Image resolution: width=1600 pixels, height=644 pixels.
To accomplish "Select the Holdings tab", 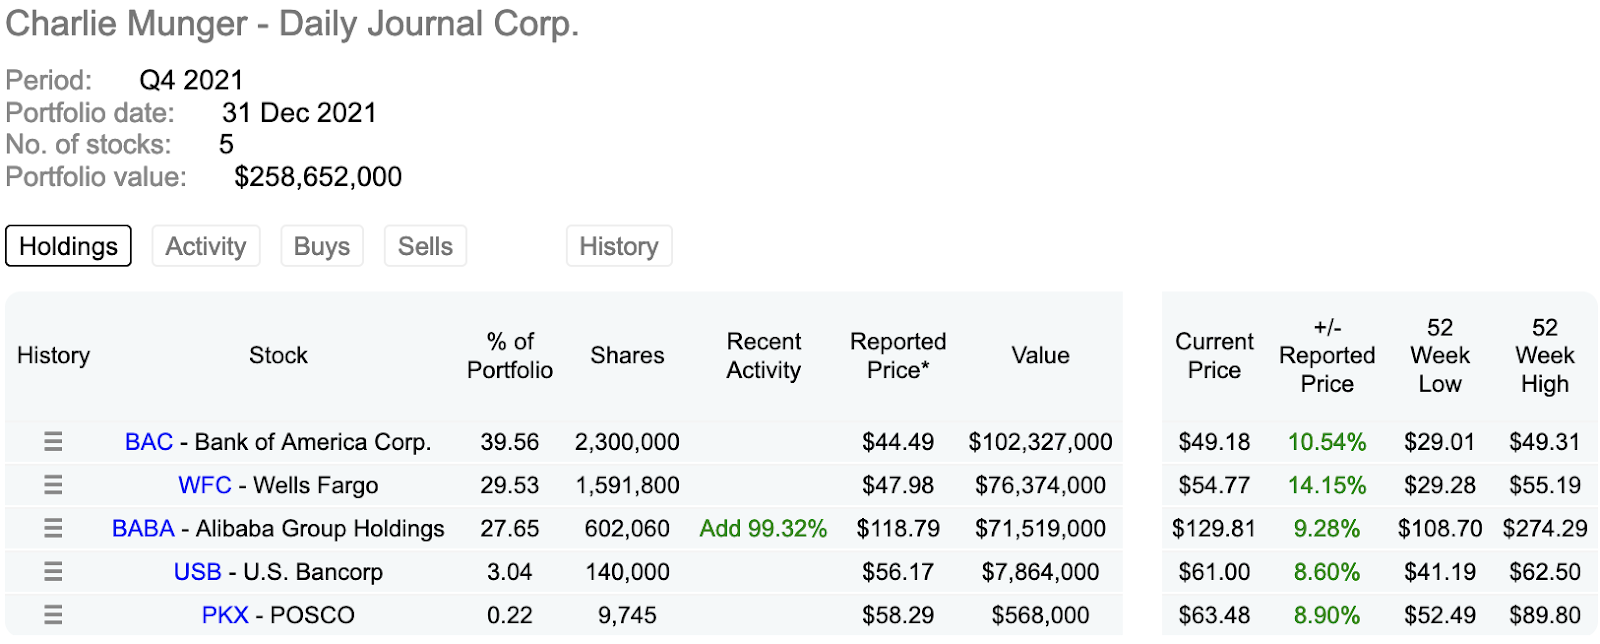I will [68, 246].
